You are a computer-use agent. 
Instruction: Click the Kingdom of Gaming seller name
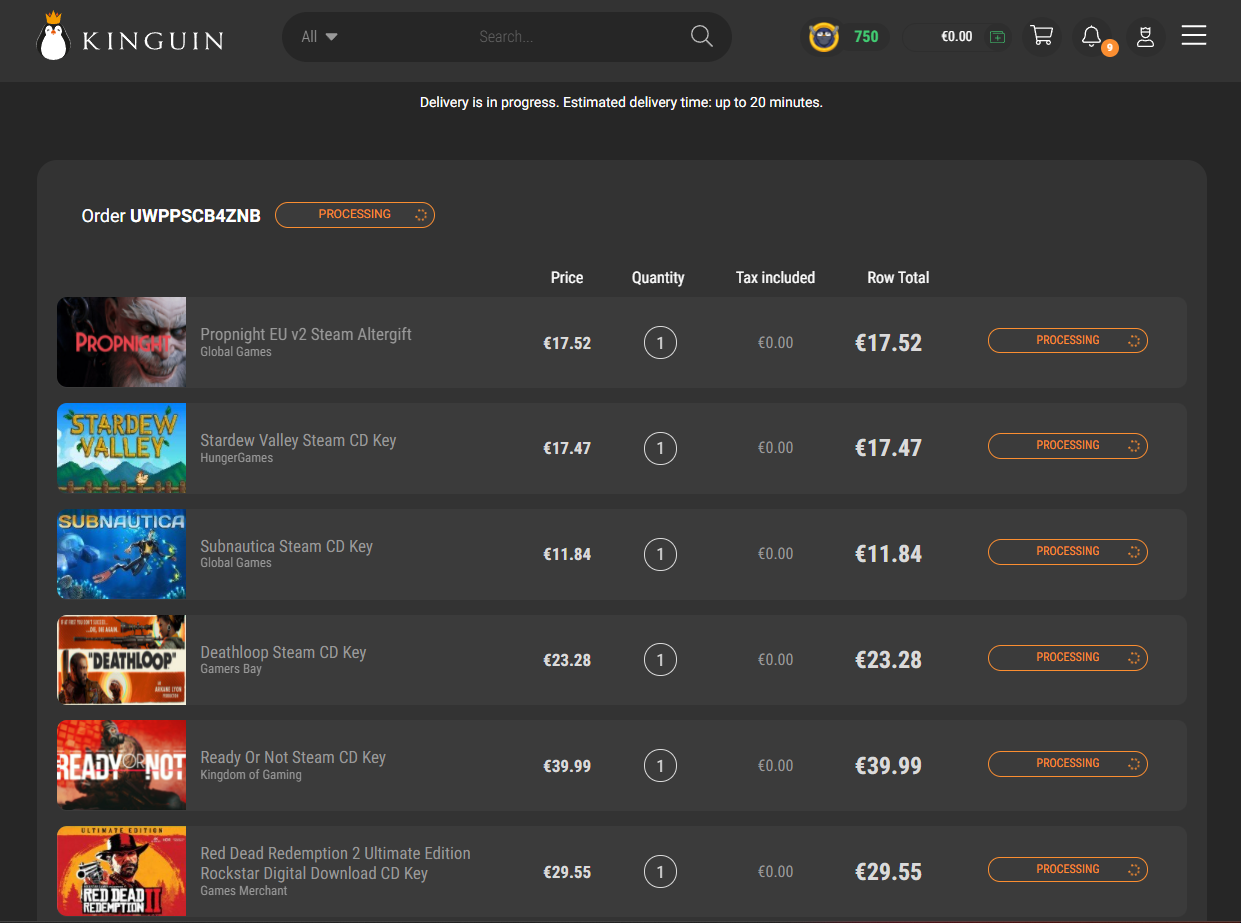click(x=250, y=775)
